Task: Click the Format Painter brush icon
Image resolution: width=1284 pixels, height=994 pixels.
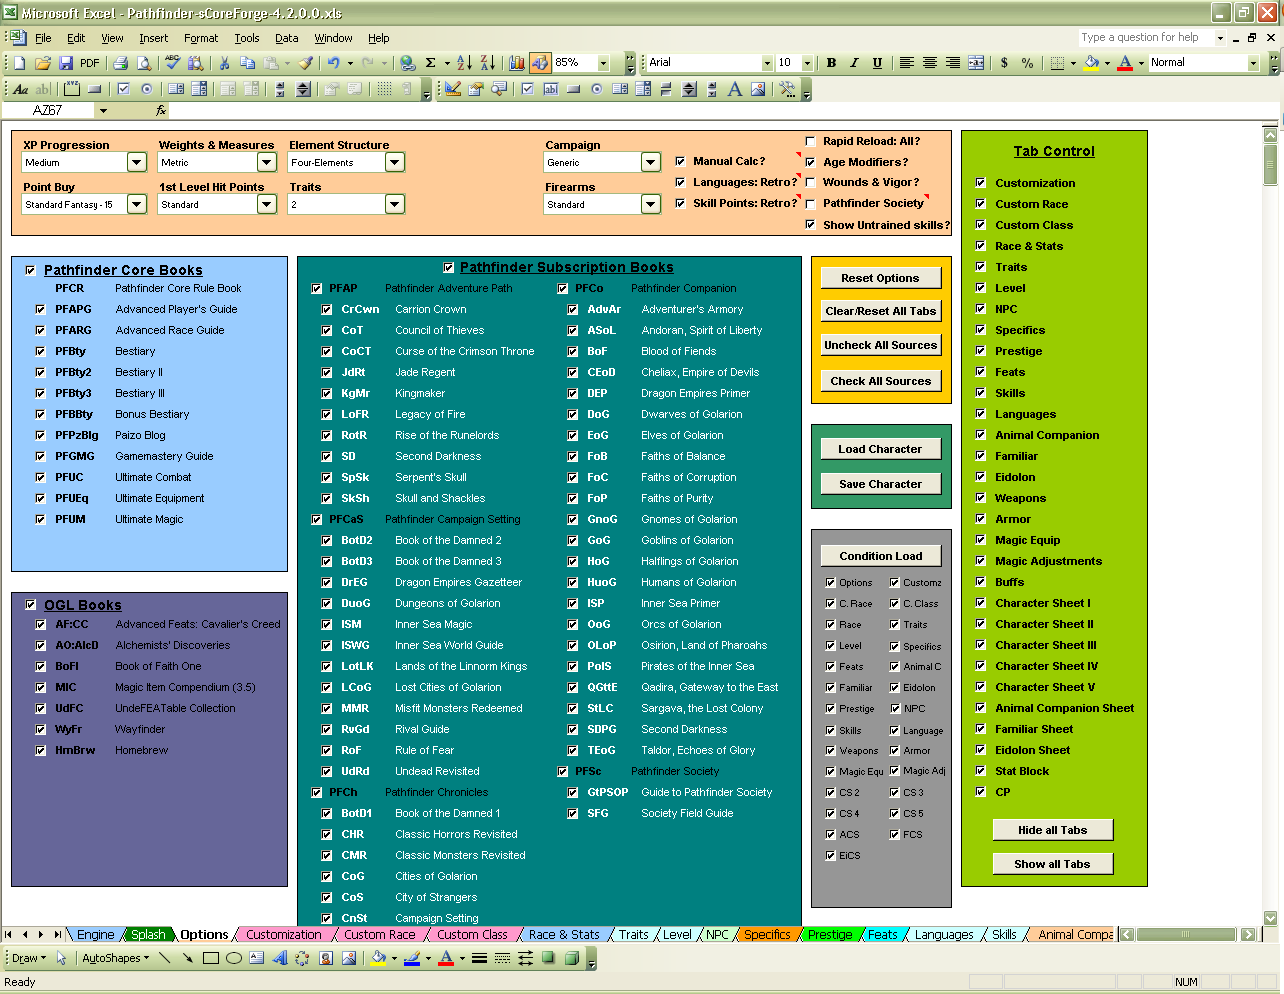Action: pyautogui.click(x=306, y=63)
